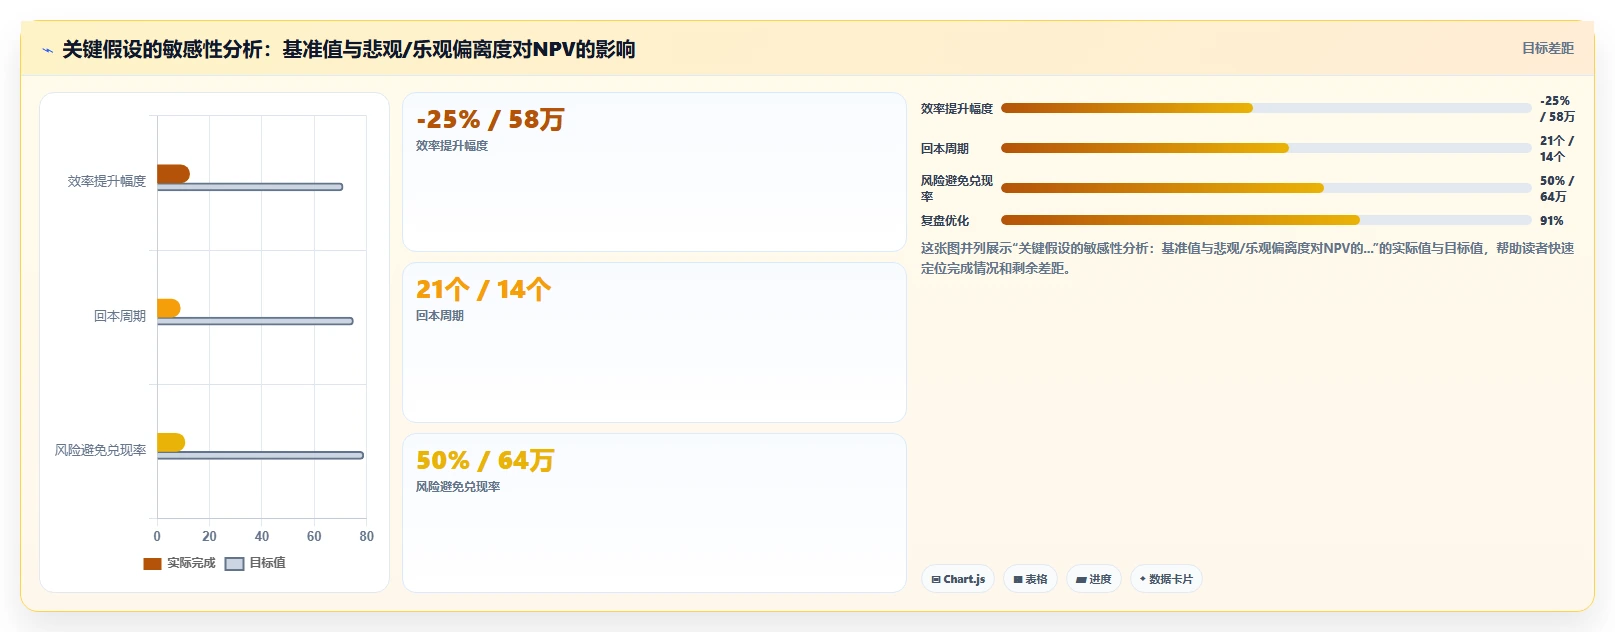
Task: Click the 回本周期 actual bar in chart
Action: (169, 308)
